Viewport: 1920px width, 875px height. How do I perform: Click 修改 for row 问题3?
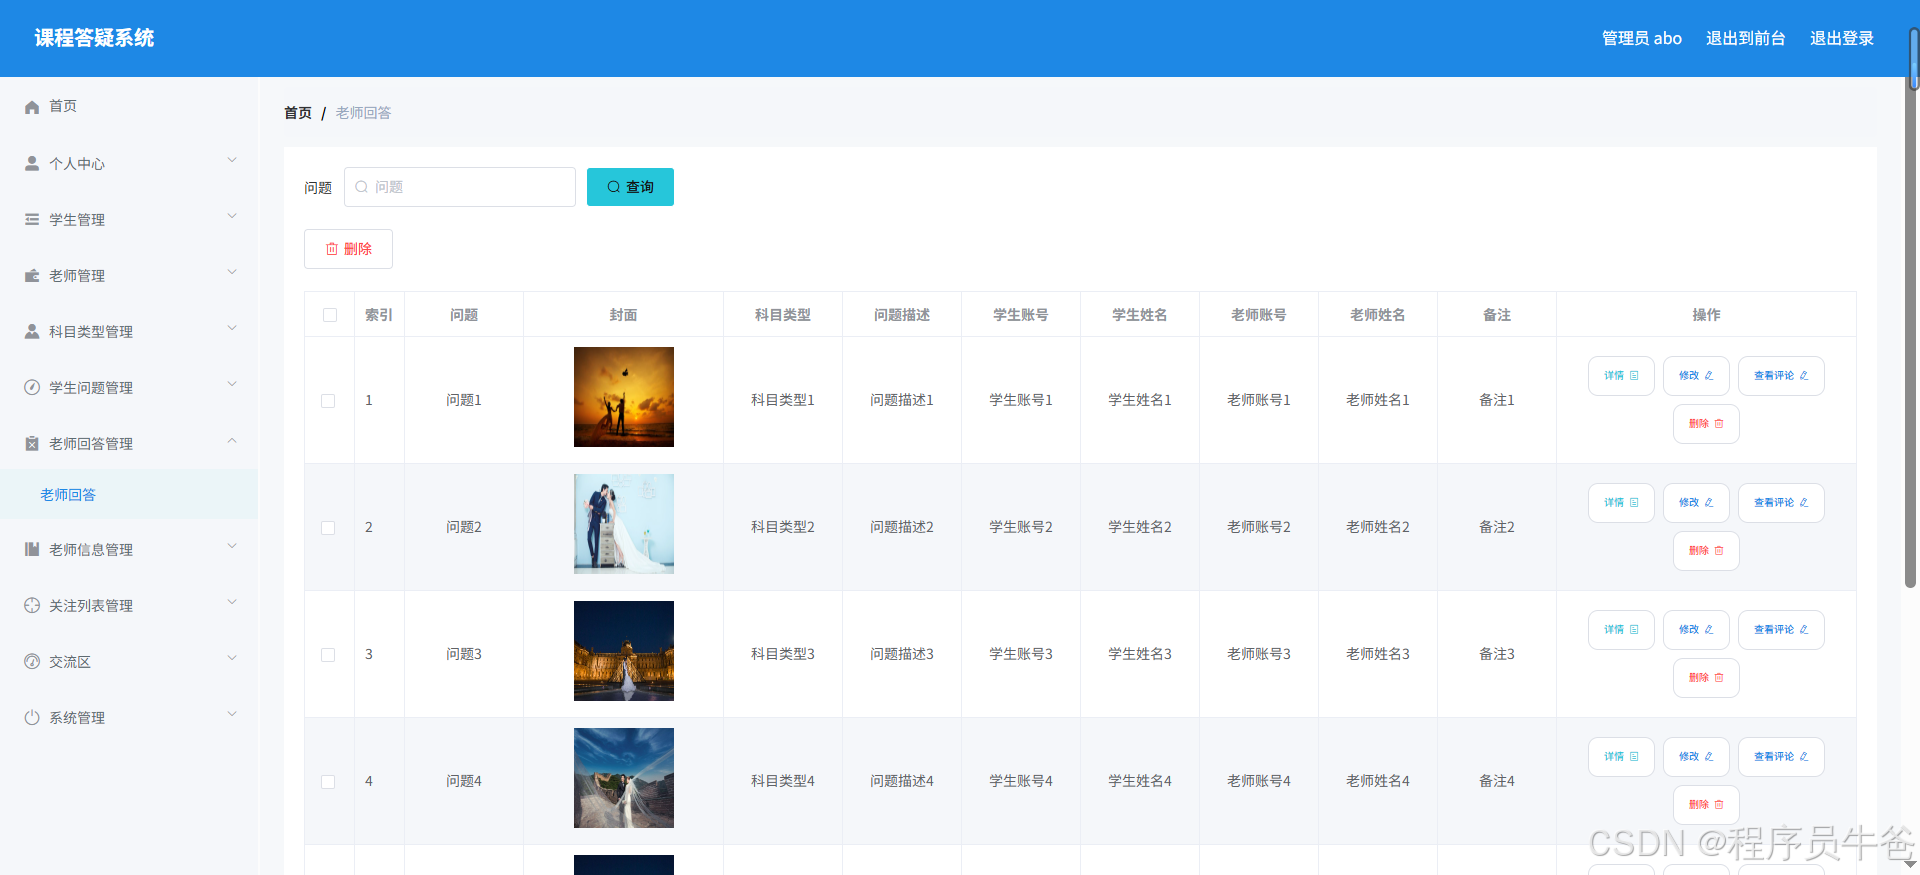coord(1696,630)
